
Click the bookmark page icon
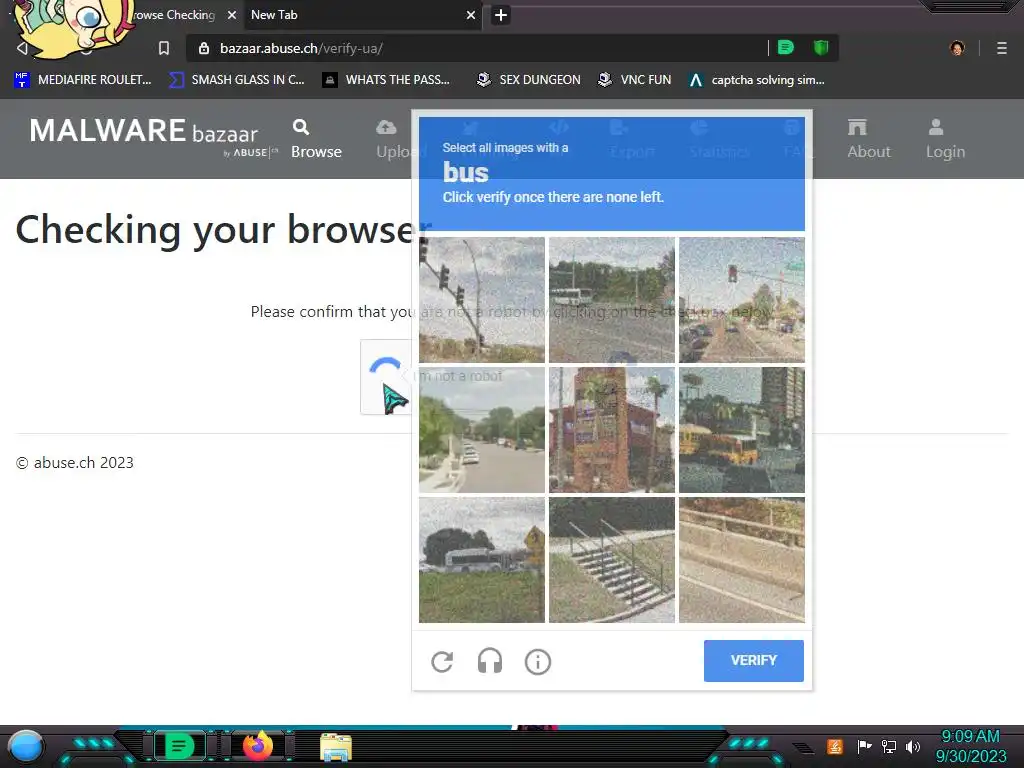[x=164, y=48]
